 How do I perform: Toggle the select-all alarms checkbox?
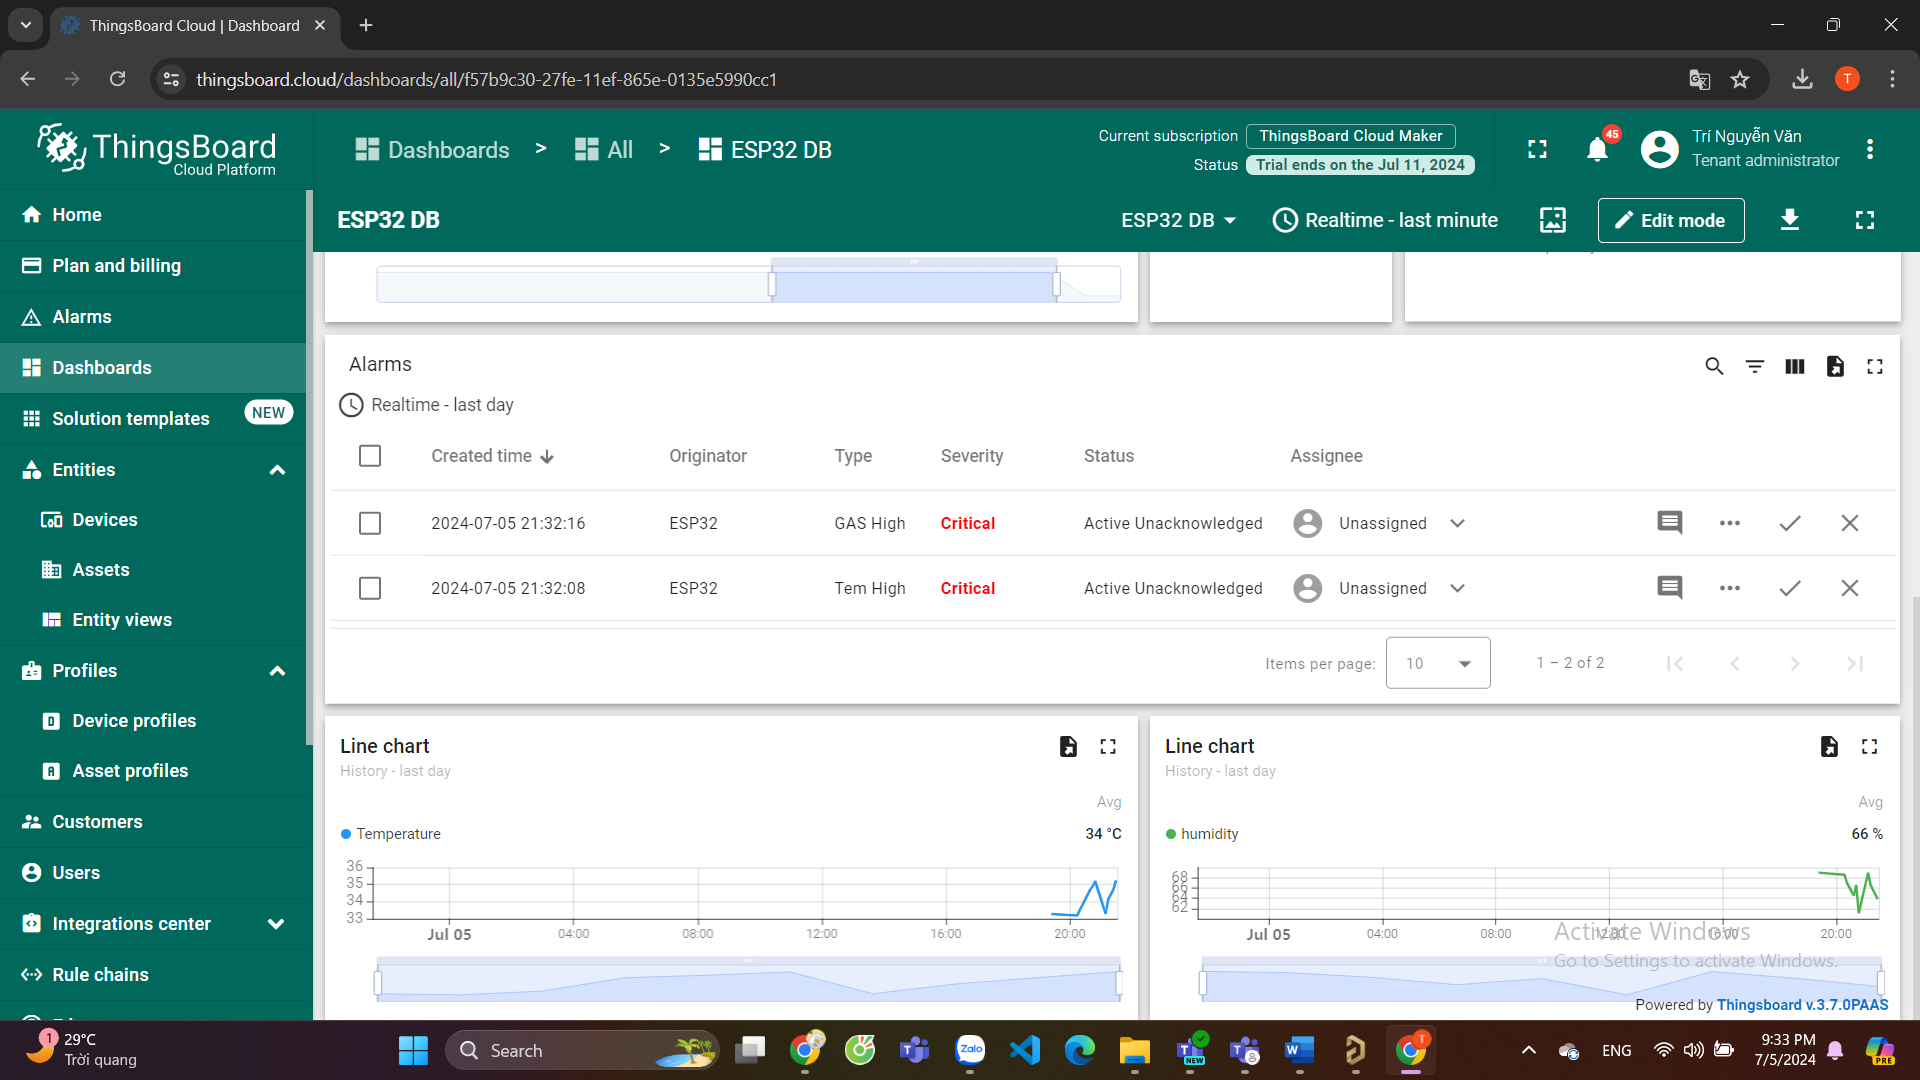[x=371, y=456]
